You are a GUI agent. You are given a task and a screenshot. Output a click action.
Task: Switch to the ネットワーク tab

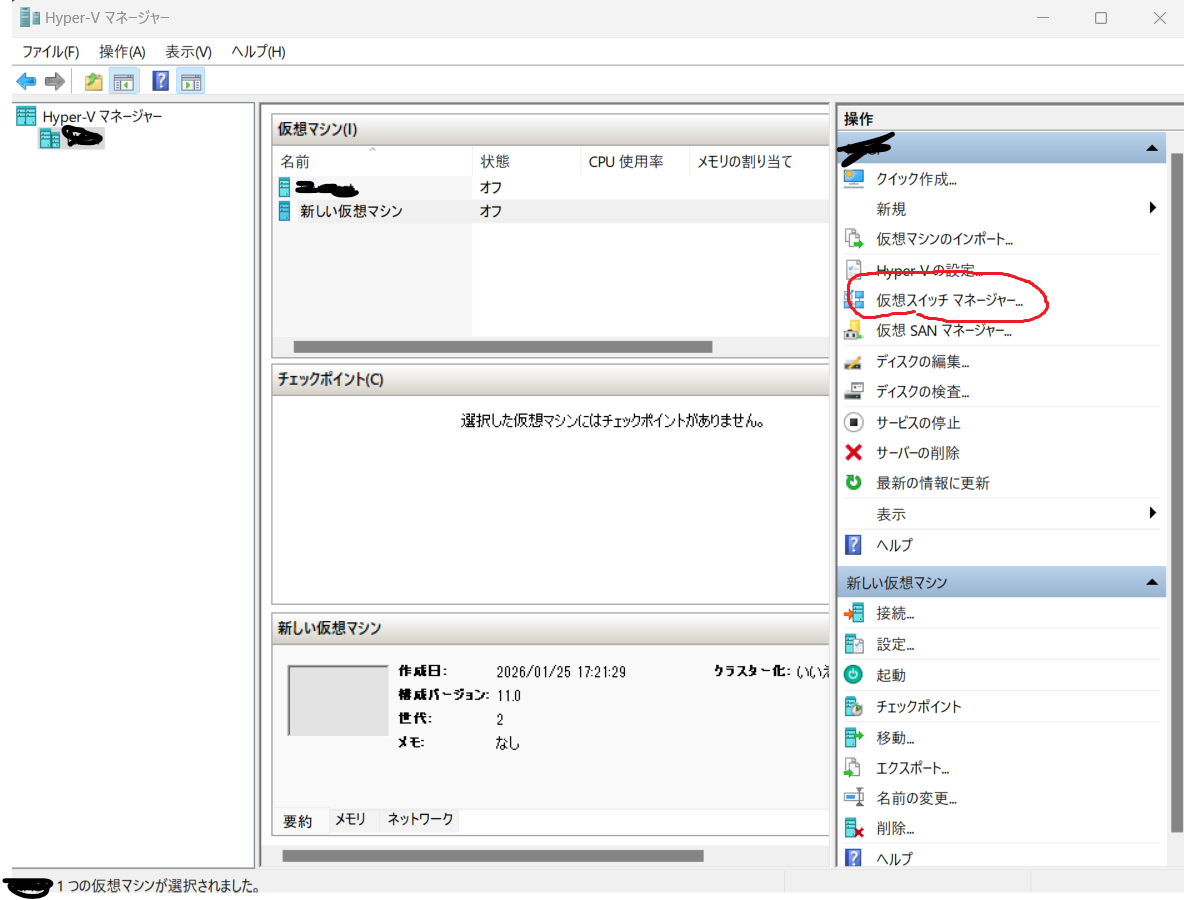tap(421, 819)
